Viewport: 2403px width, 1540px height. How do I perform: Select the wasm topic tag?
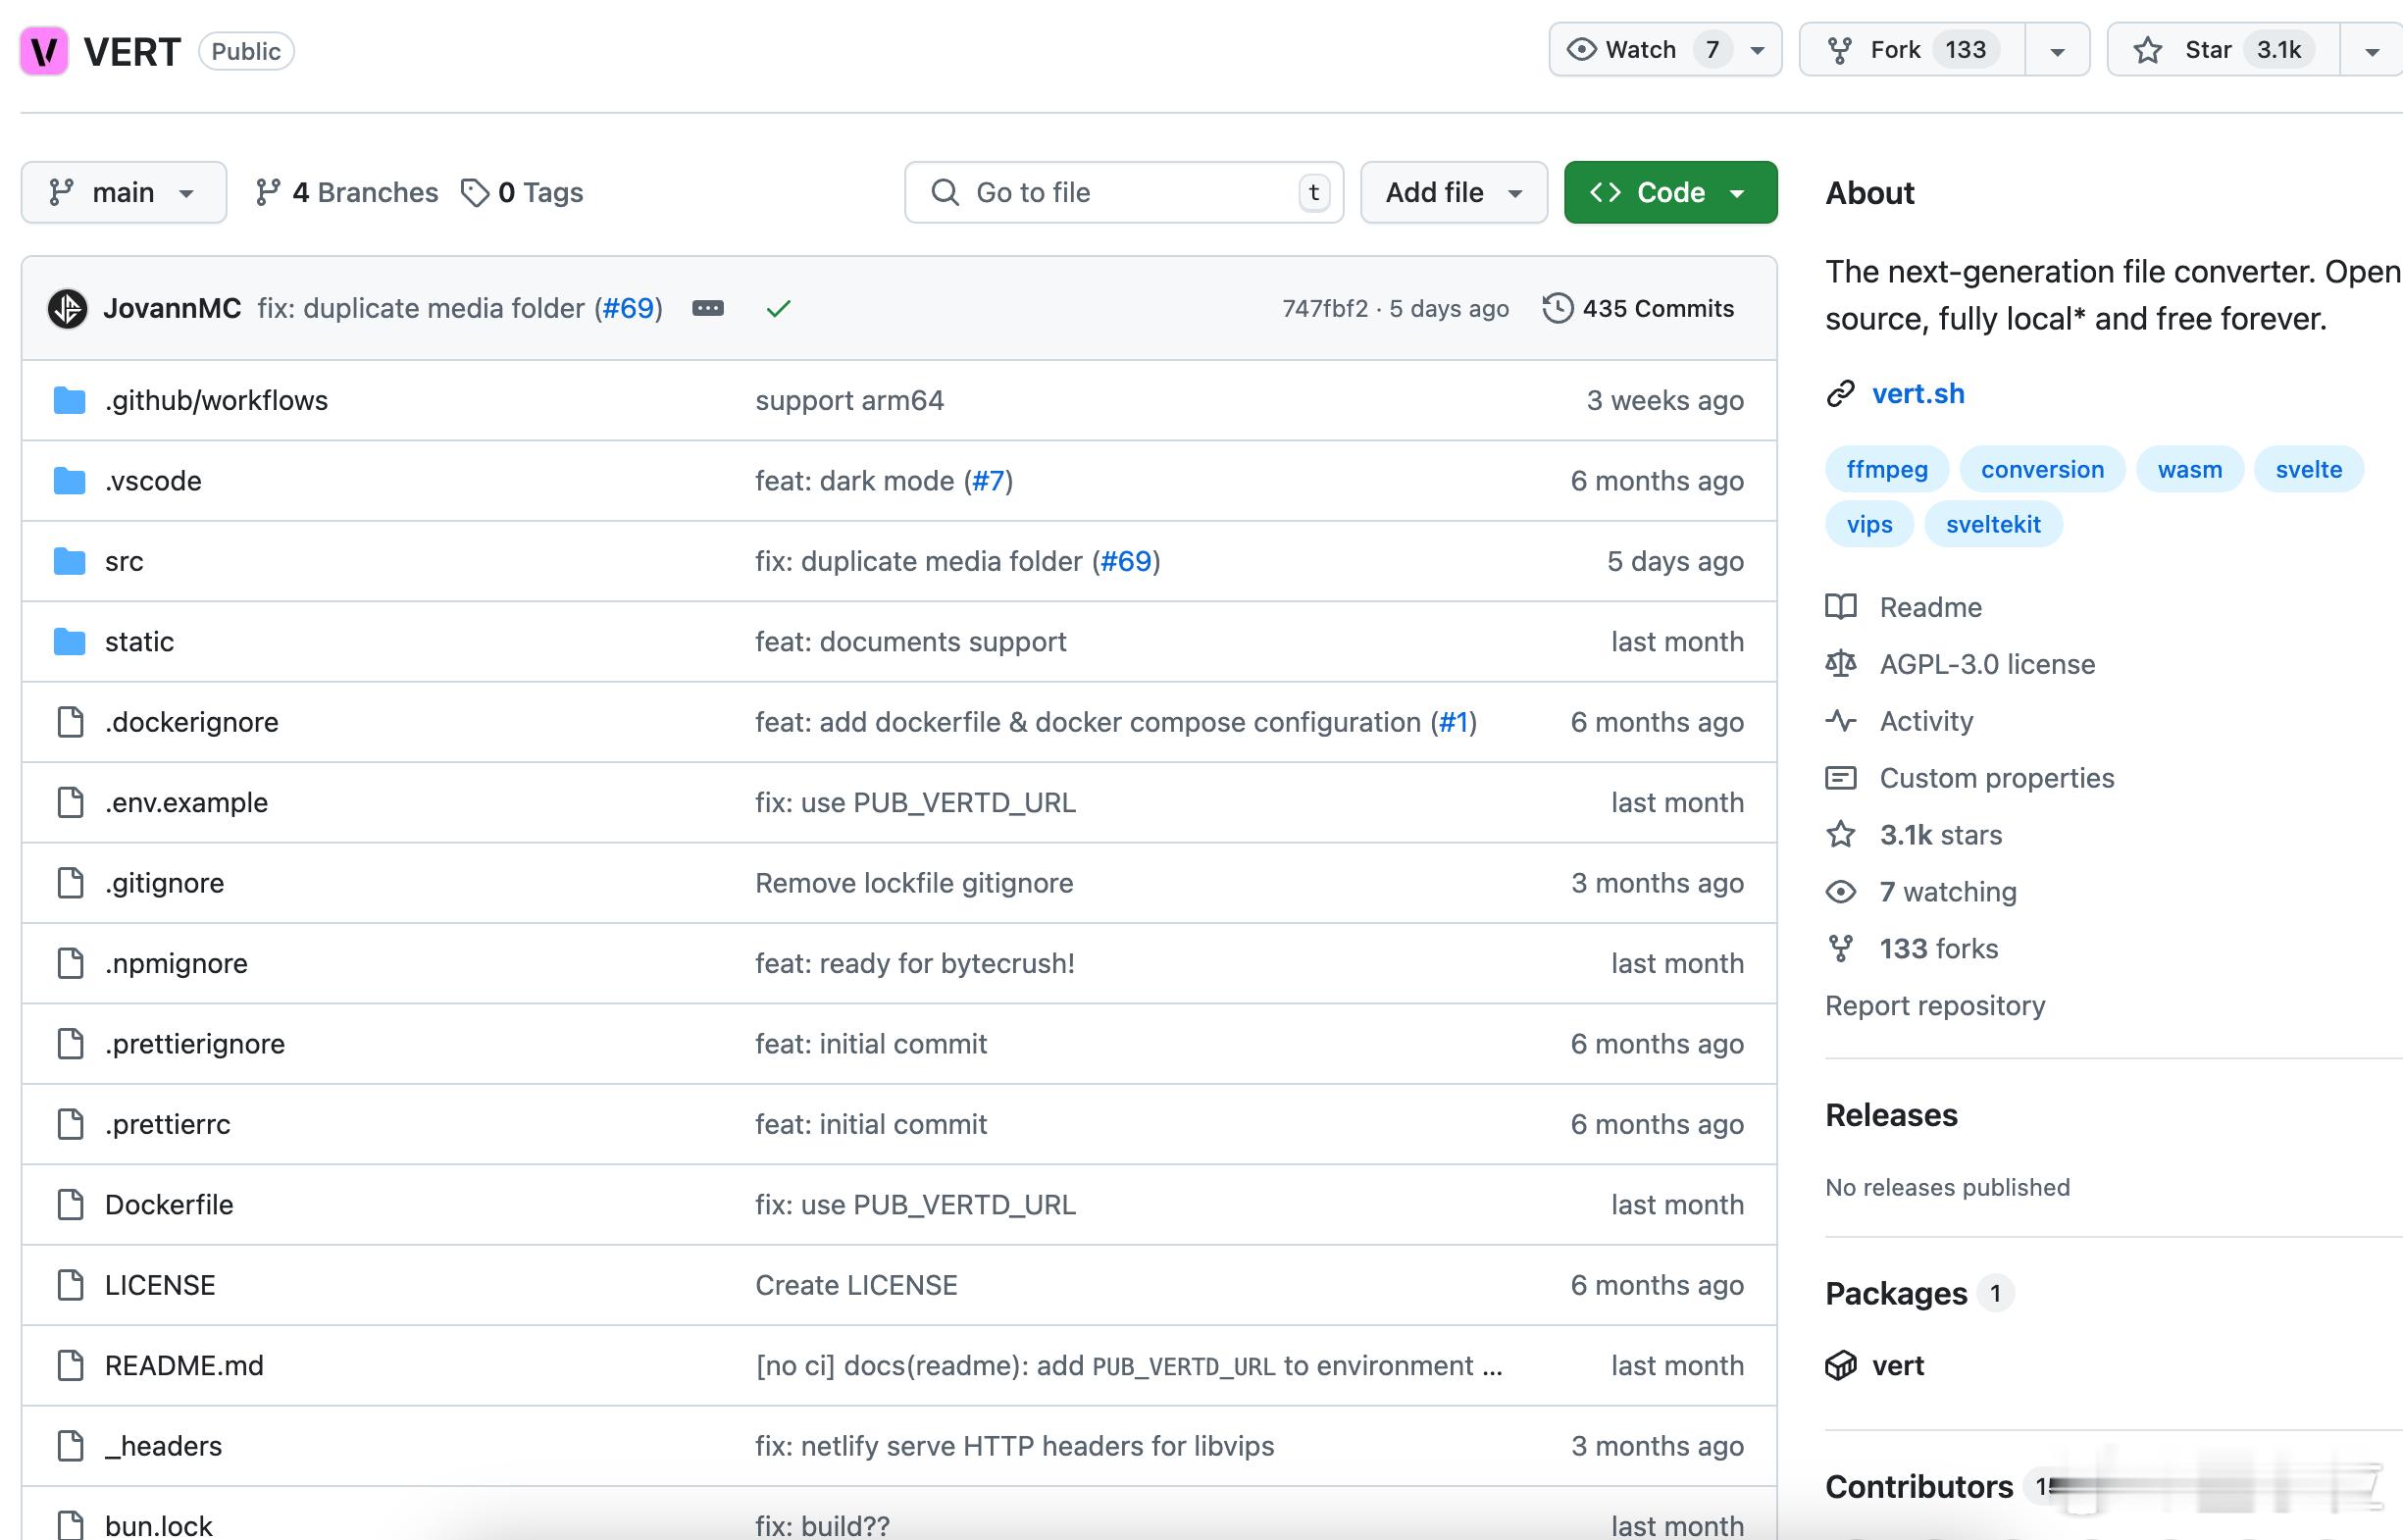(x=2189, y=469)
